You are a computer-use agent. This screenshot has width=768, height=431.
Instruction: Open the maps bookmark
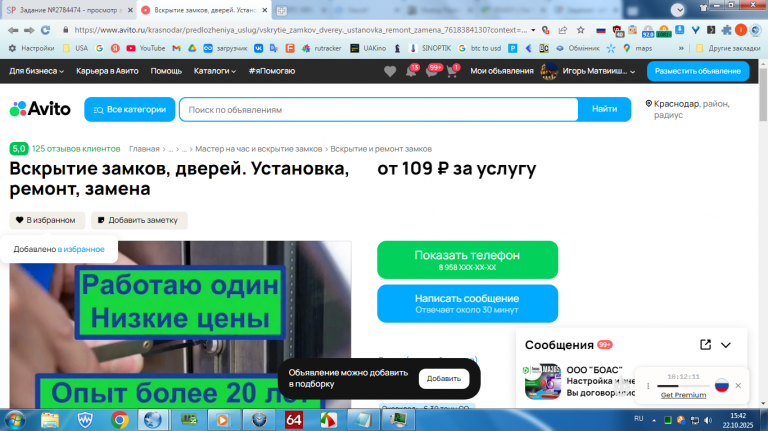point(637,48)
